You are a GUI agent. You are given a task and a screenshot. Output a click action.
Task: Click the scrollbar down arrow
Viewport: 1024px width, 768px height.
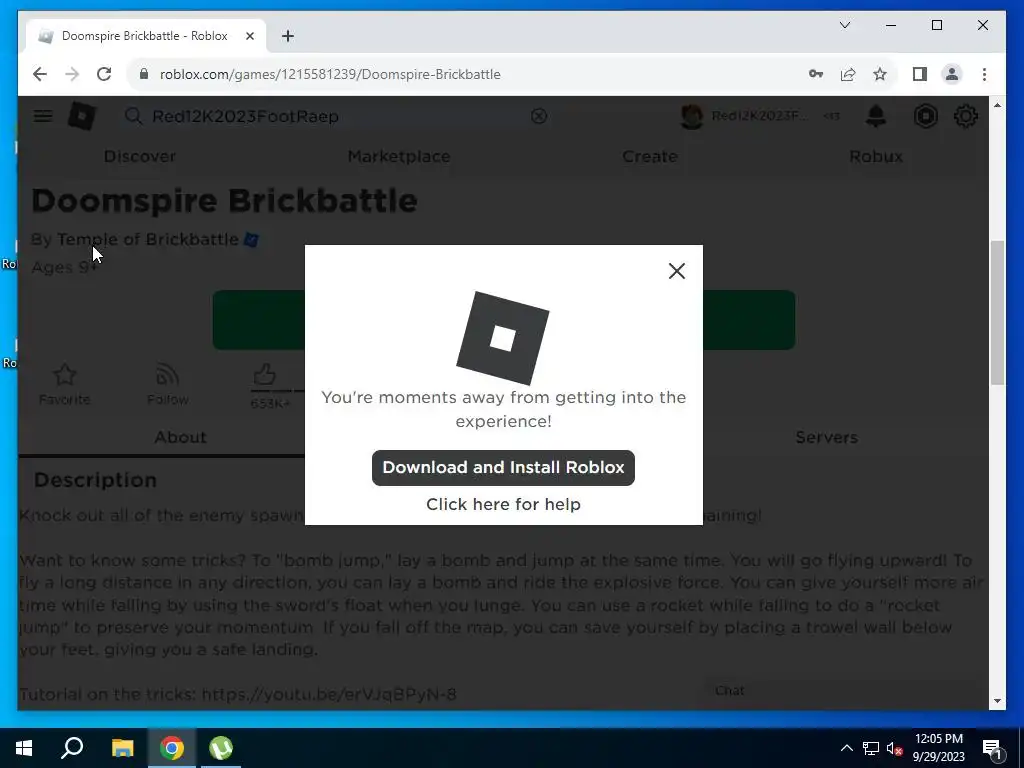pyautogui.click(x=997, y=701)
